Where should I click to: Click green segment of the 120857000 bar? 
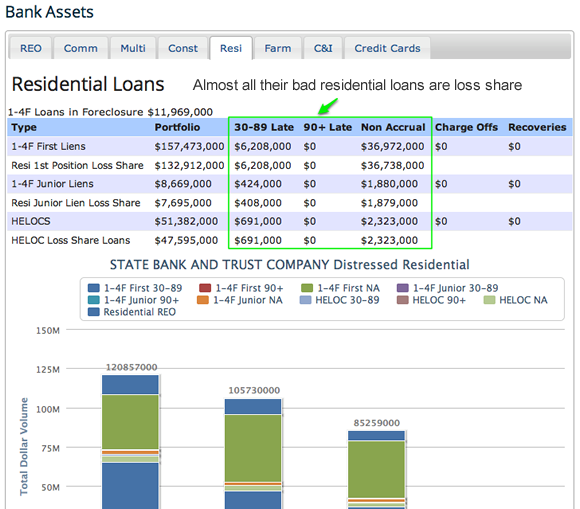130,422
